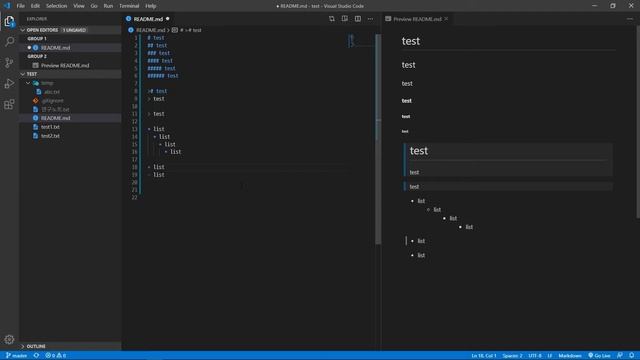
Task: Open the .gitignore file in explorer
Action: 70,100
